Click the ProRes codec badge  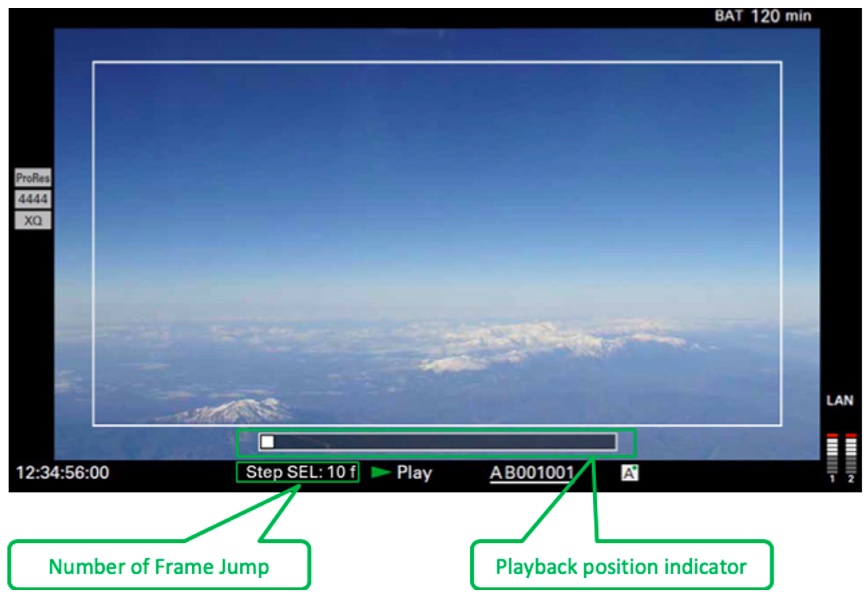pos(33,178)
